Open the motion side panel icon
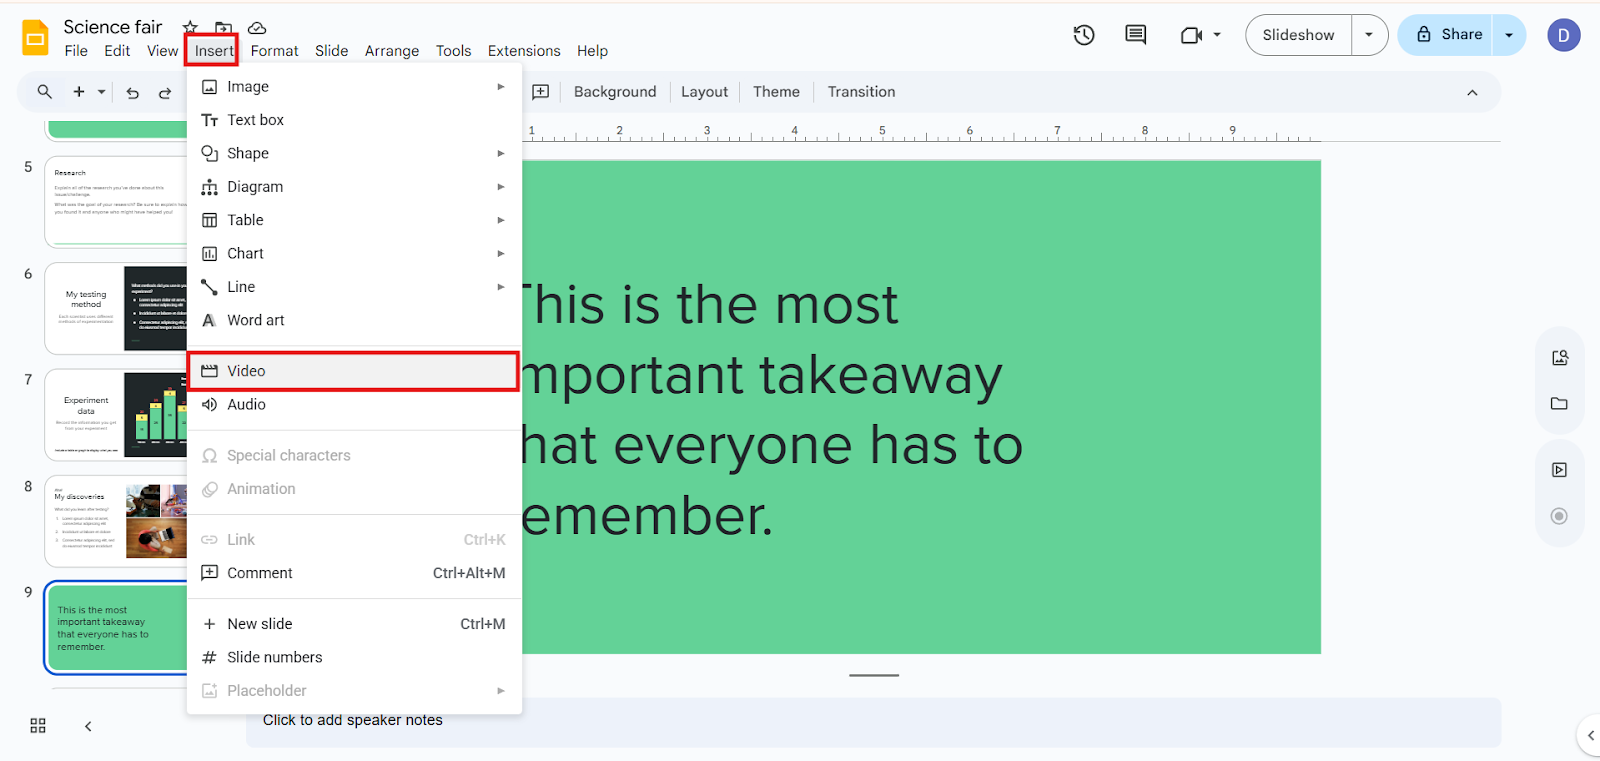 point(1560,470)
